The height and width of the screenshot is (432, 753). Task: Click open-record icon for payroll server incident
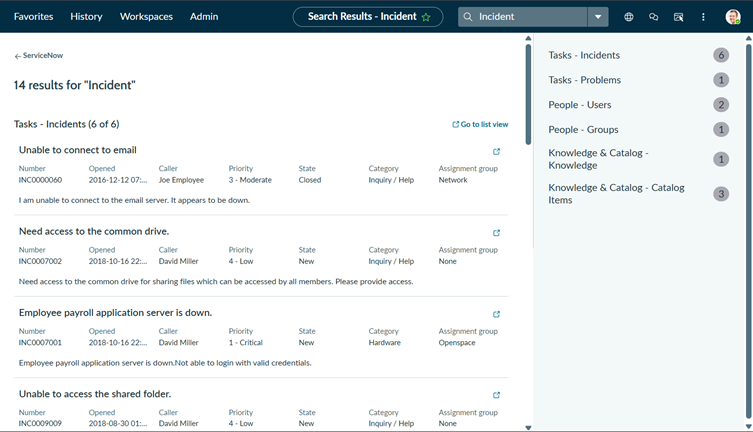[x=497, y=314]
